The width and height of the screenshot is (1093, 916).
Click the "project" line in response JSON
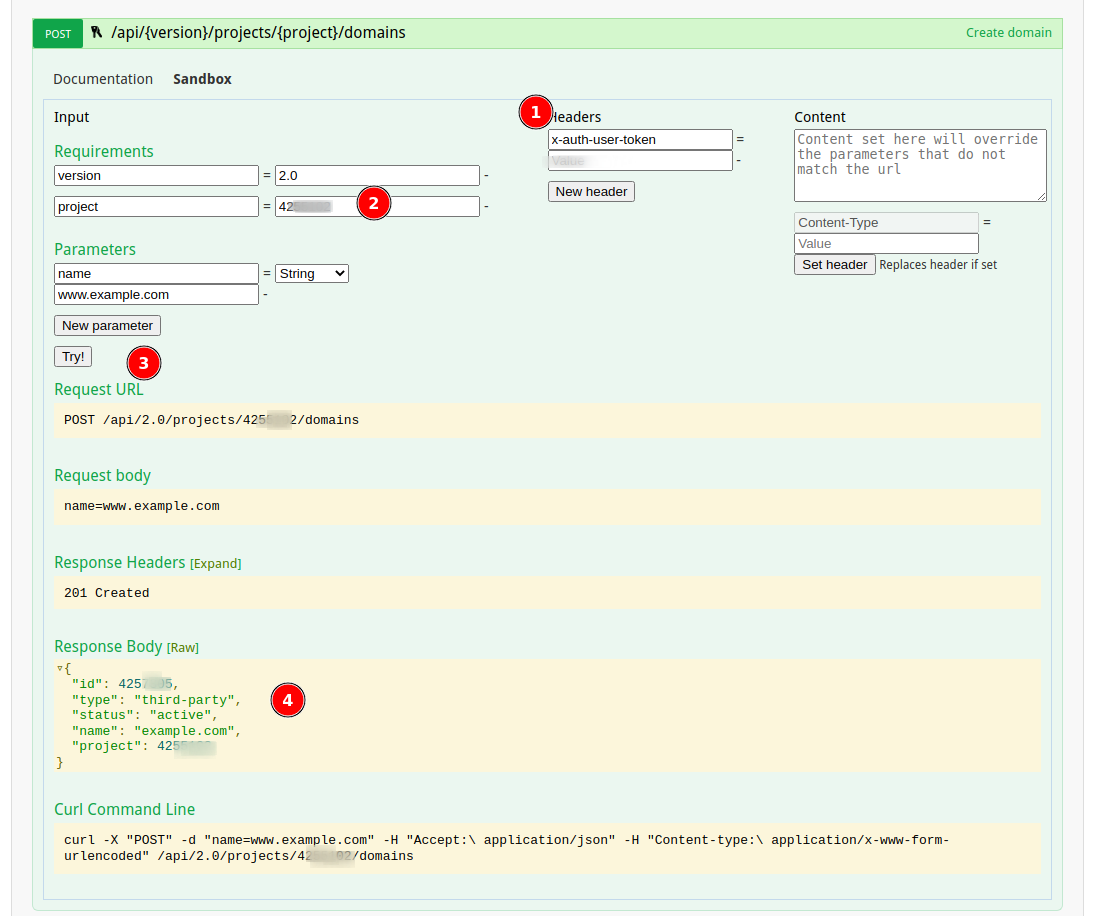[144, 746]
